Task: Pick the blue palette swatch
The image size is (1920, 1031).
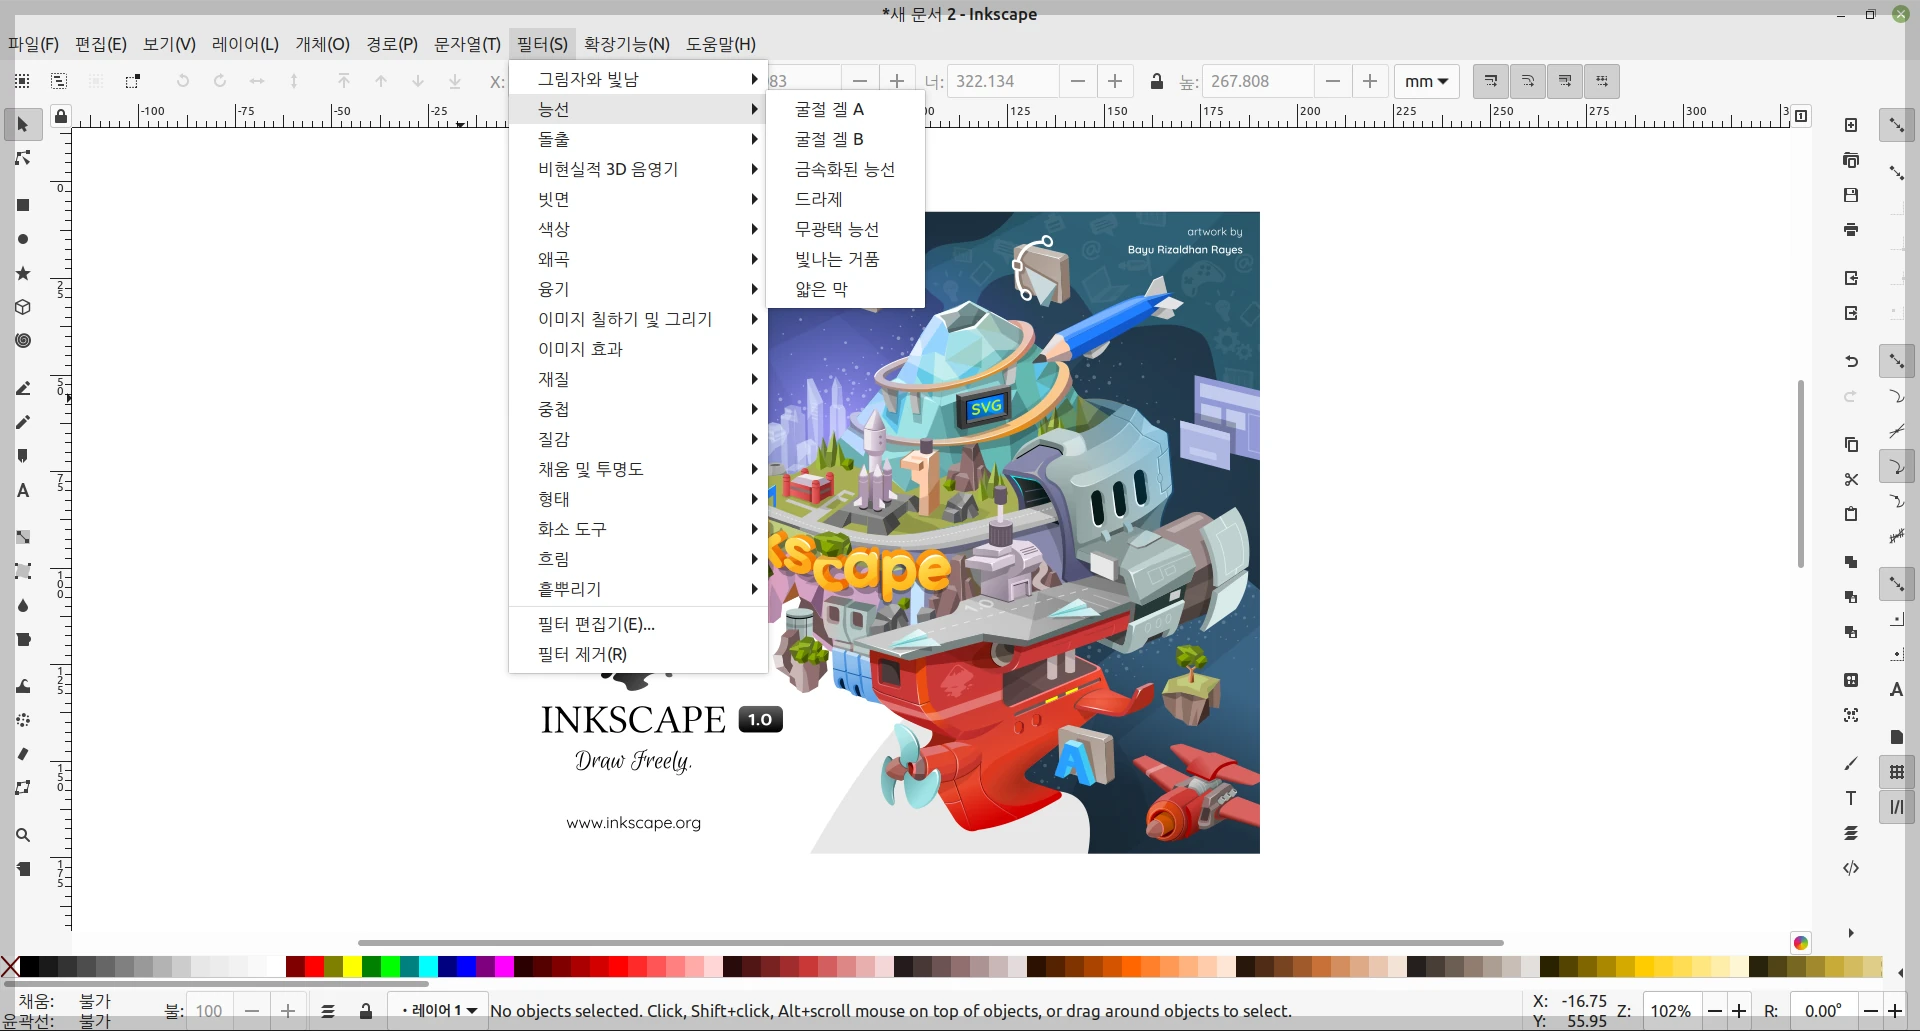Action: click(466, 966)
